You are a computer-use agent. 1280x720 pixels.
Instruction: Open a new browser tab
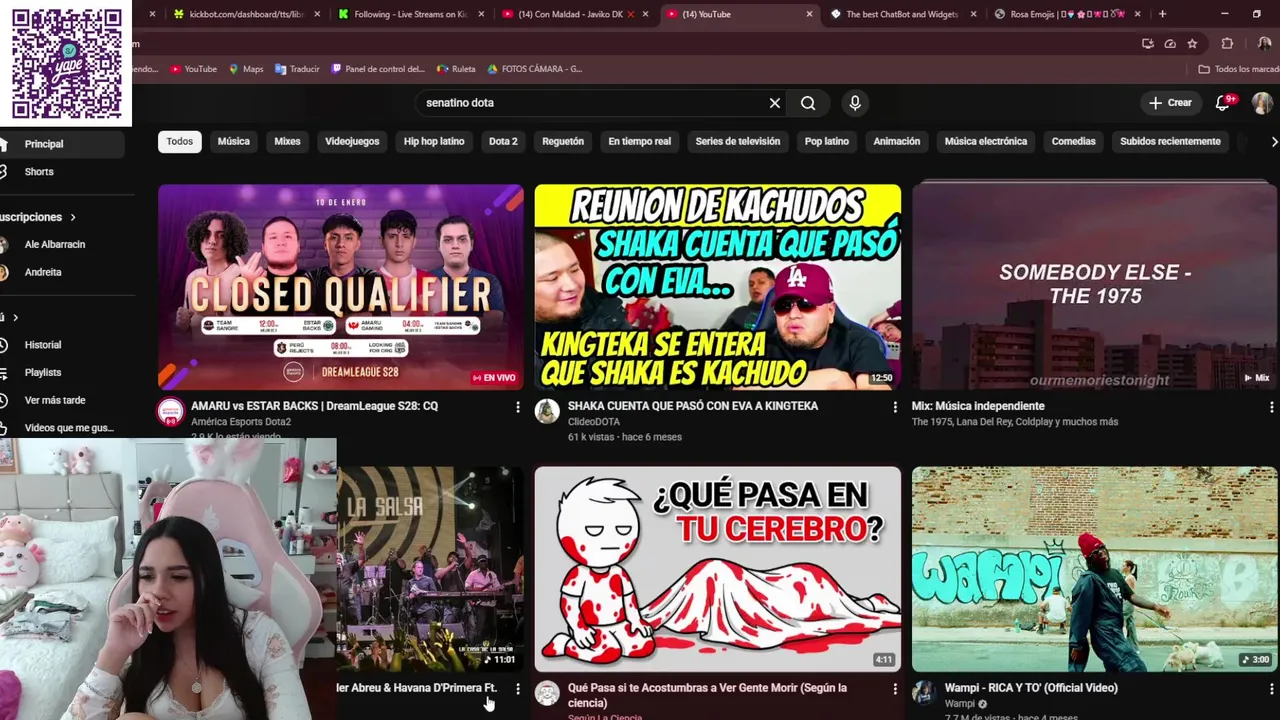tap(1162, 14)
